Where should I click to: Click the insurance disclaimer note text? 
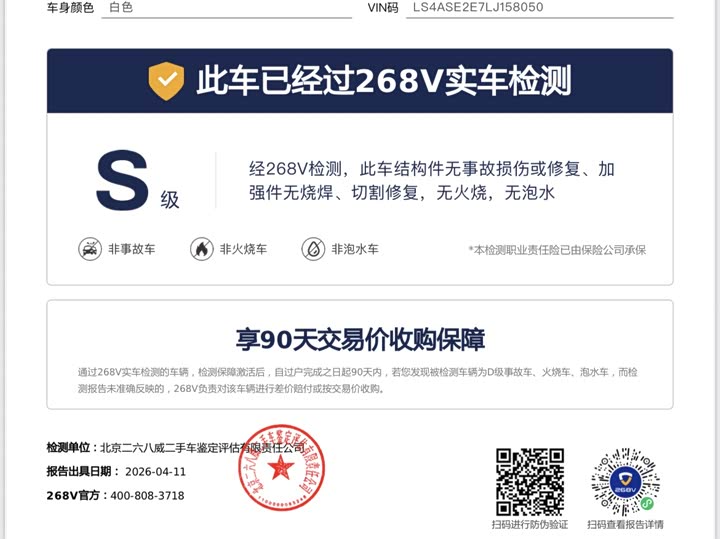click(x=557, y=250)
